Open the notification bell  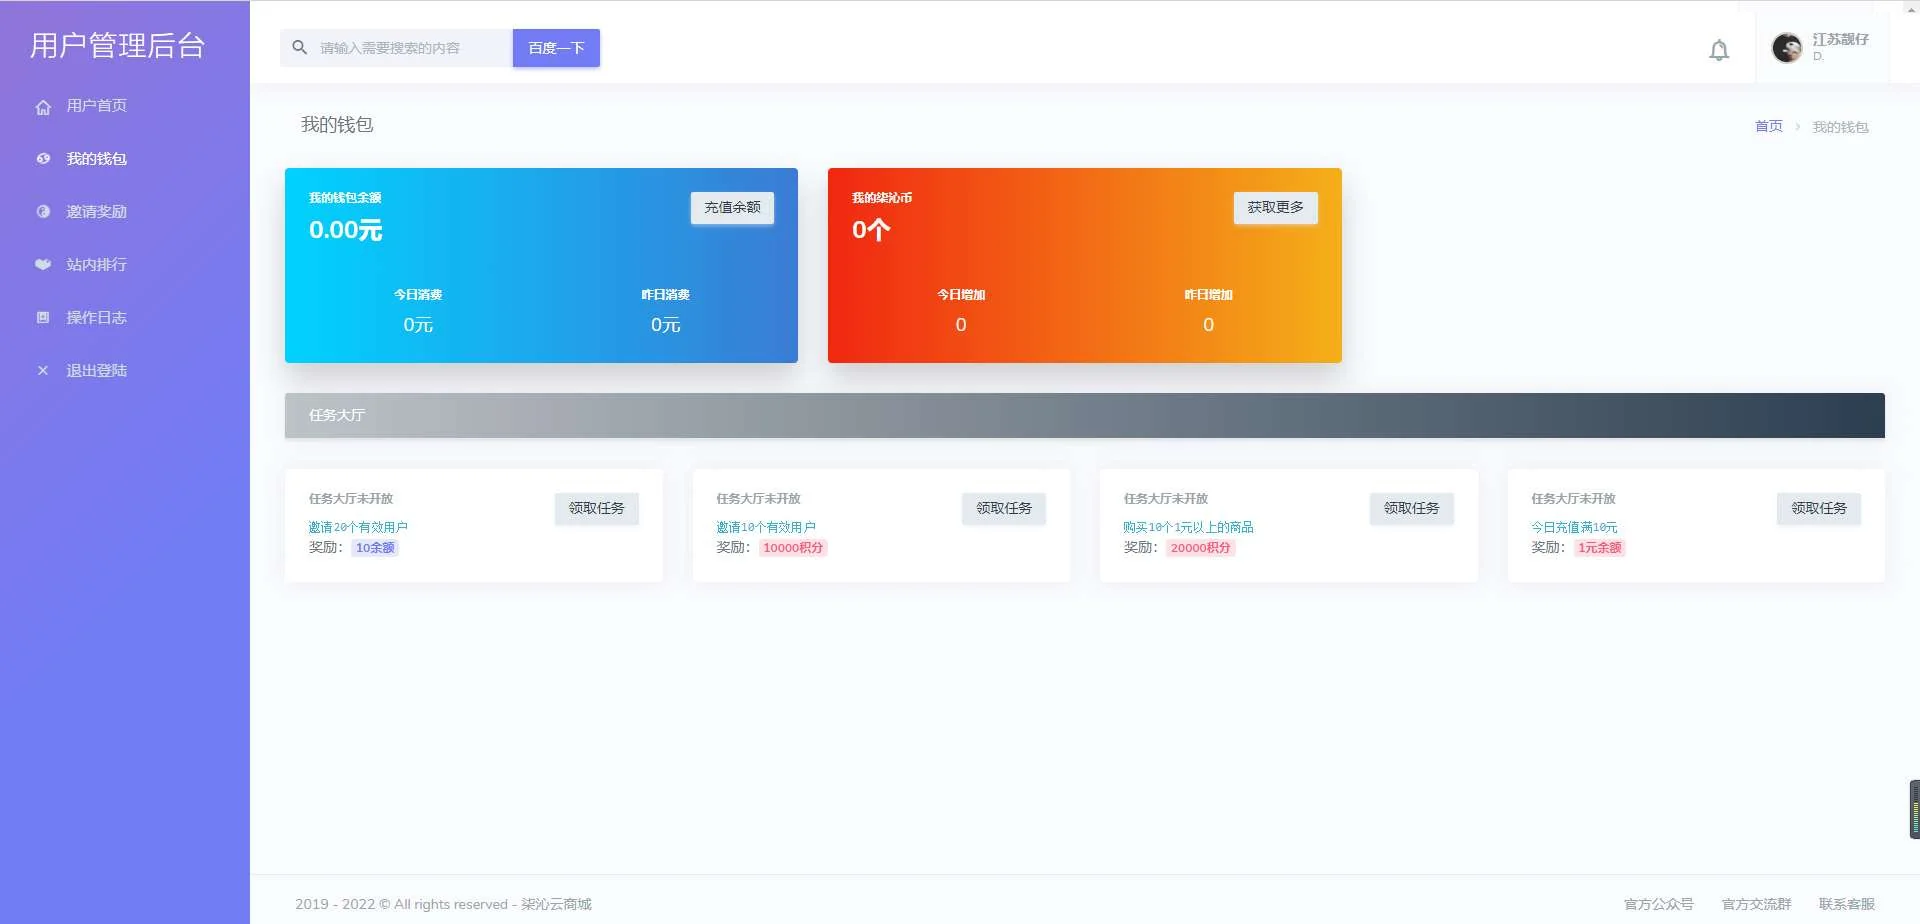click(x=1718, y=50)
